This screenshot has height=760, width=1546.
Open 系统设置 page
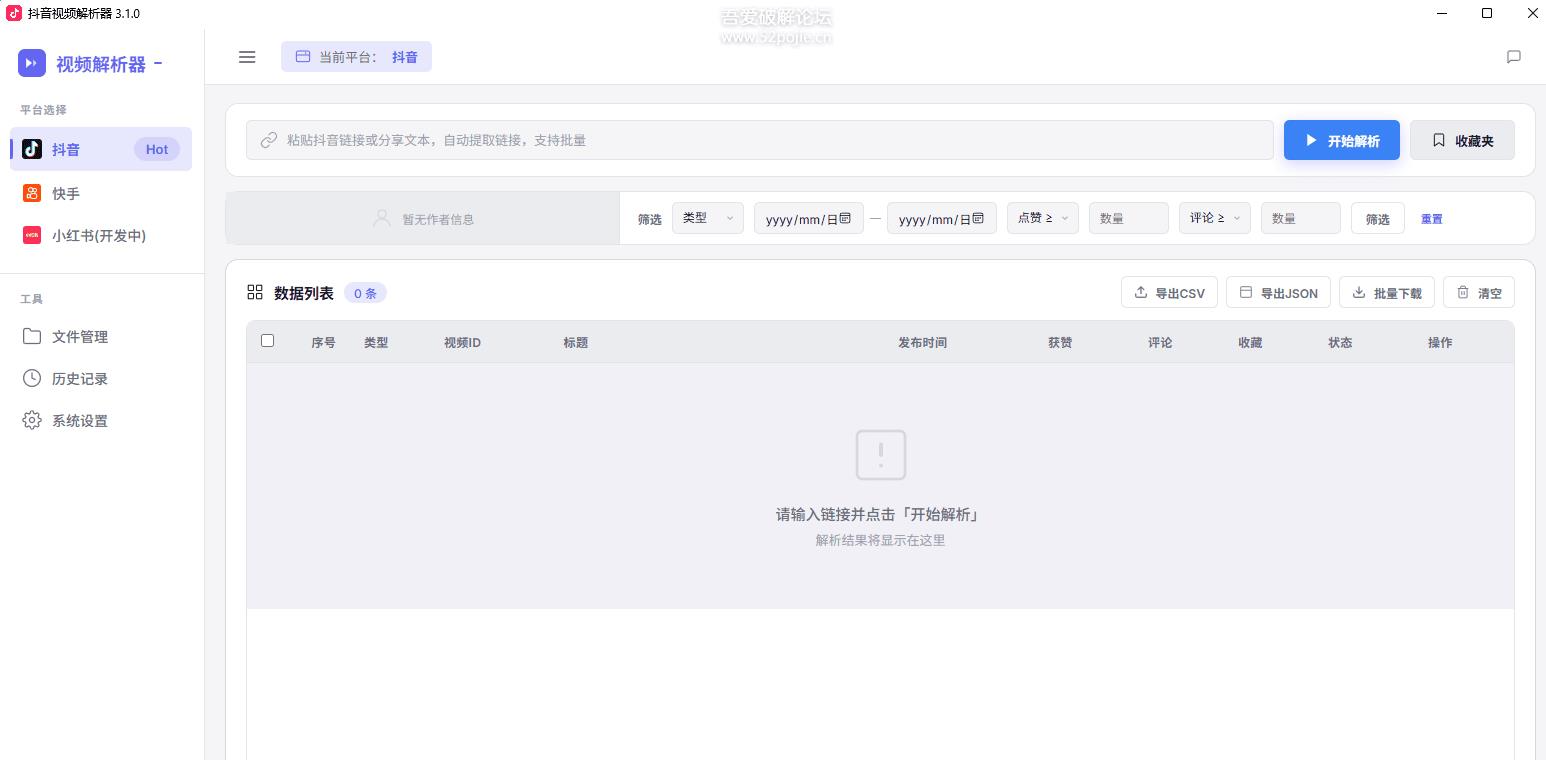coord(101,420)
